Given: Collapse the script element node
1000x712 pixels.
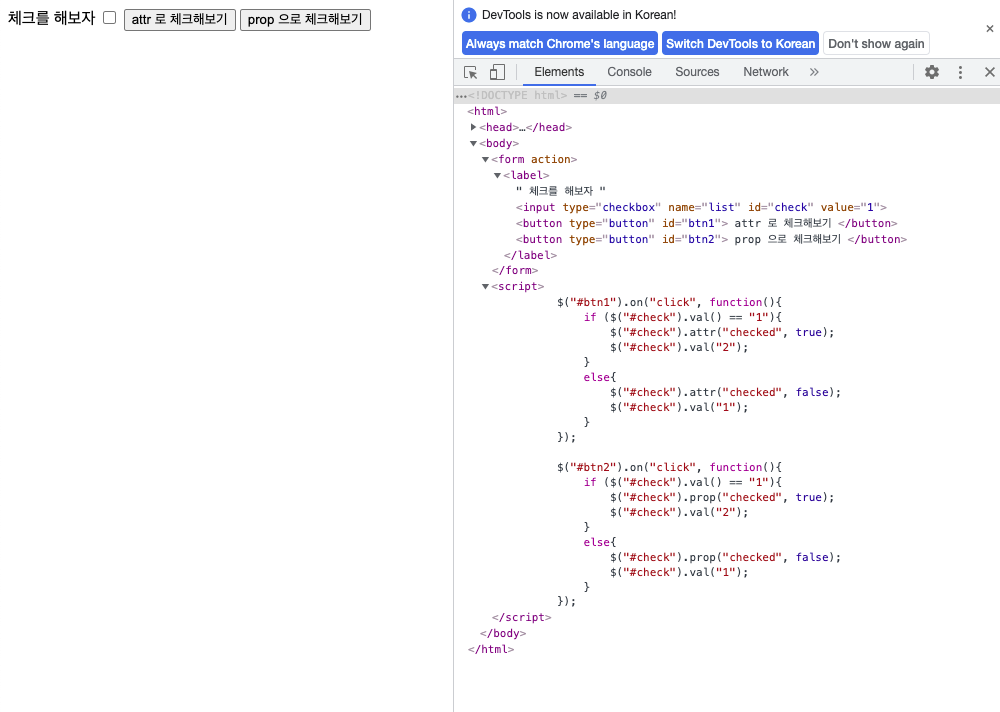Looking at the screenshot, I should tap(485, 286).
